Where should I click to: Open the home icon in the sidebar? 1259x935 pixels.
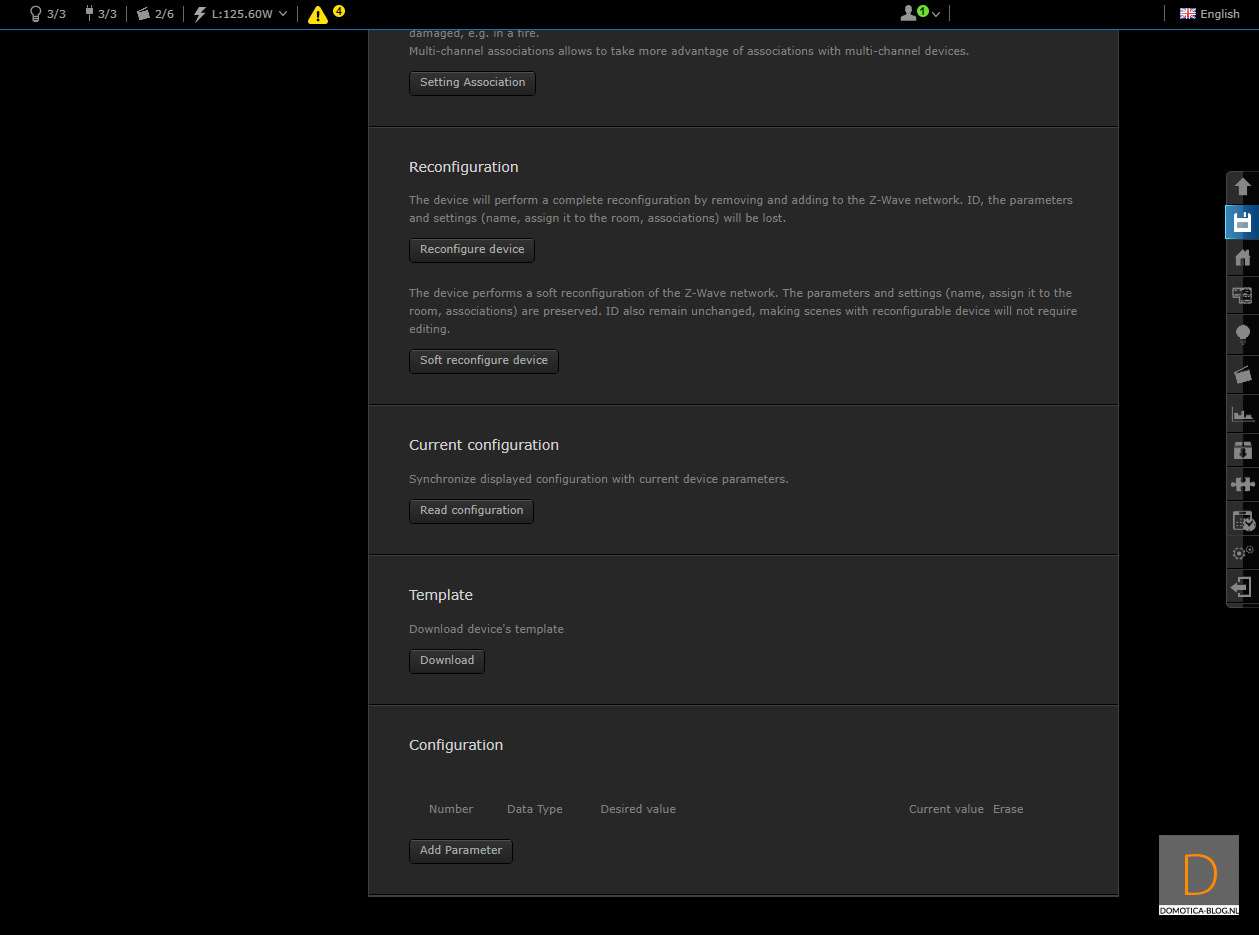(x=1242, y=258)
